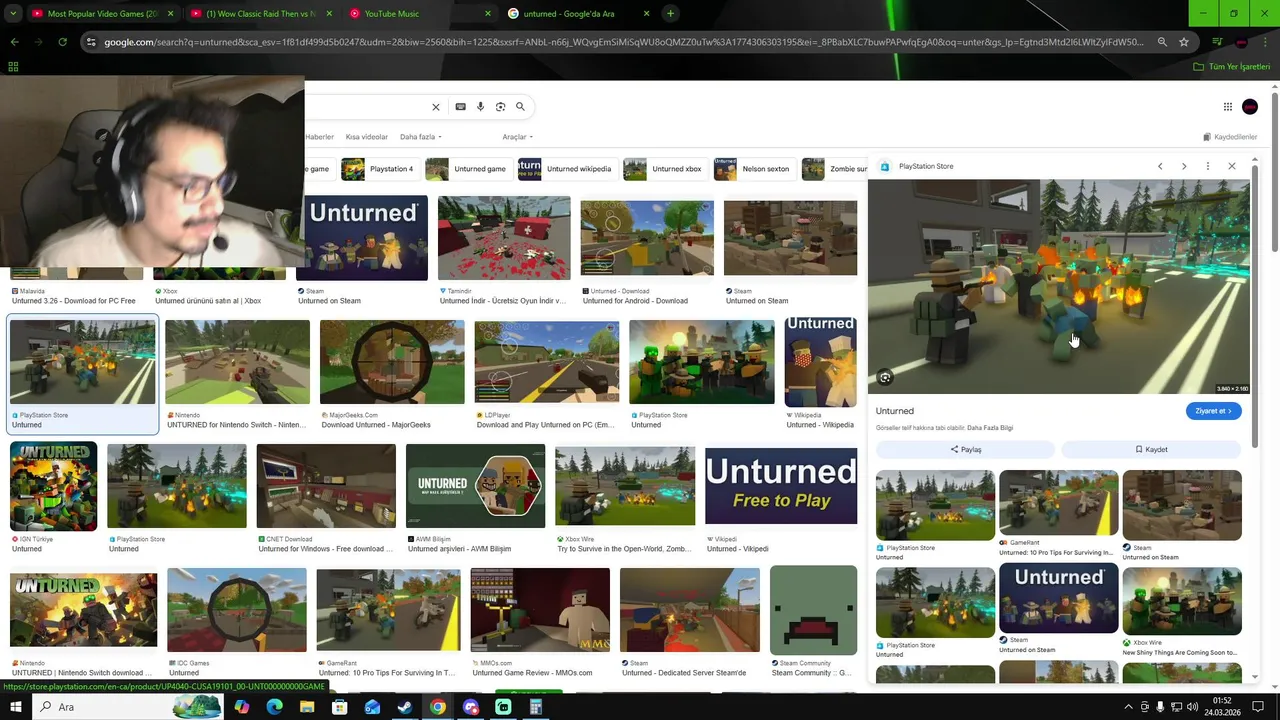Open the Xbox Wire New Shiny Things related image
This screenshot has width=1280, height=720.
point(1182,601)
